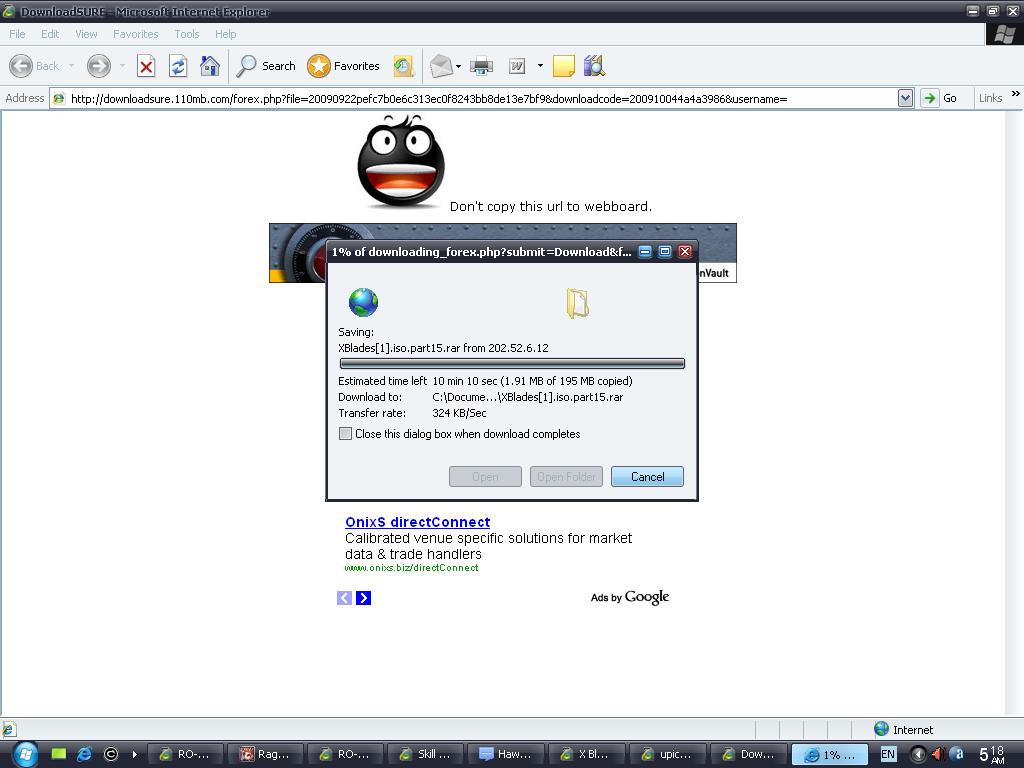Check Close this dialog box when download completes
This screenshot has height=768, width=1024.
click(x=345, y=434)
